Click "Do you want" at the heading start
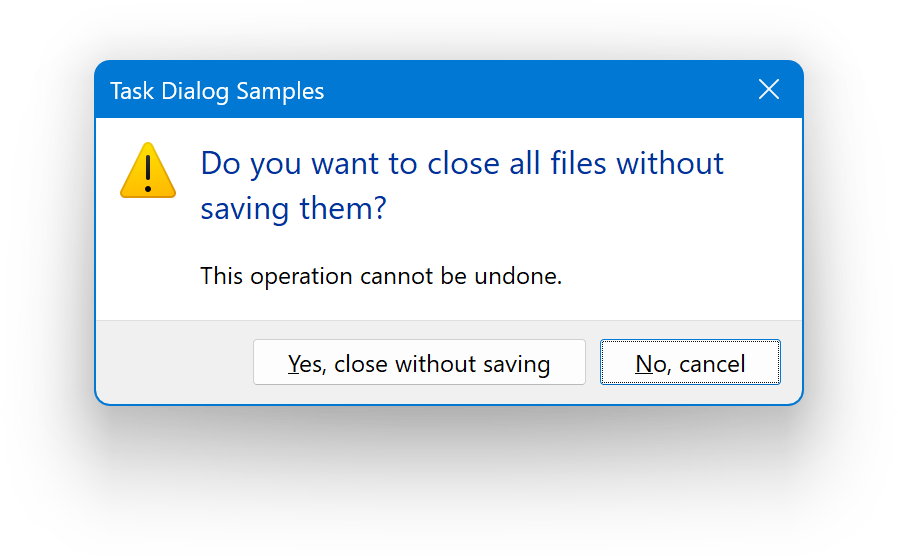Screen dimensions: 898x556 tap(255, 163)
